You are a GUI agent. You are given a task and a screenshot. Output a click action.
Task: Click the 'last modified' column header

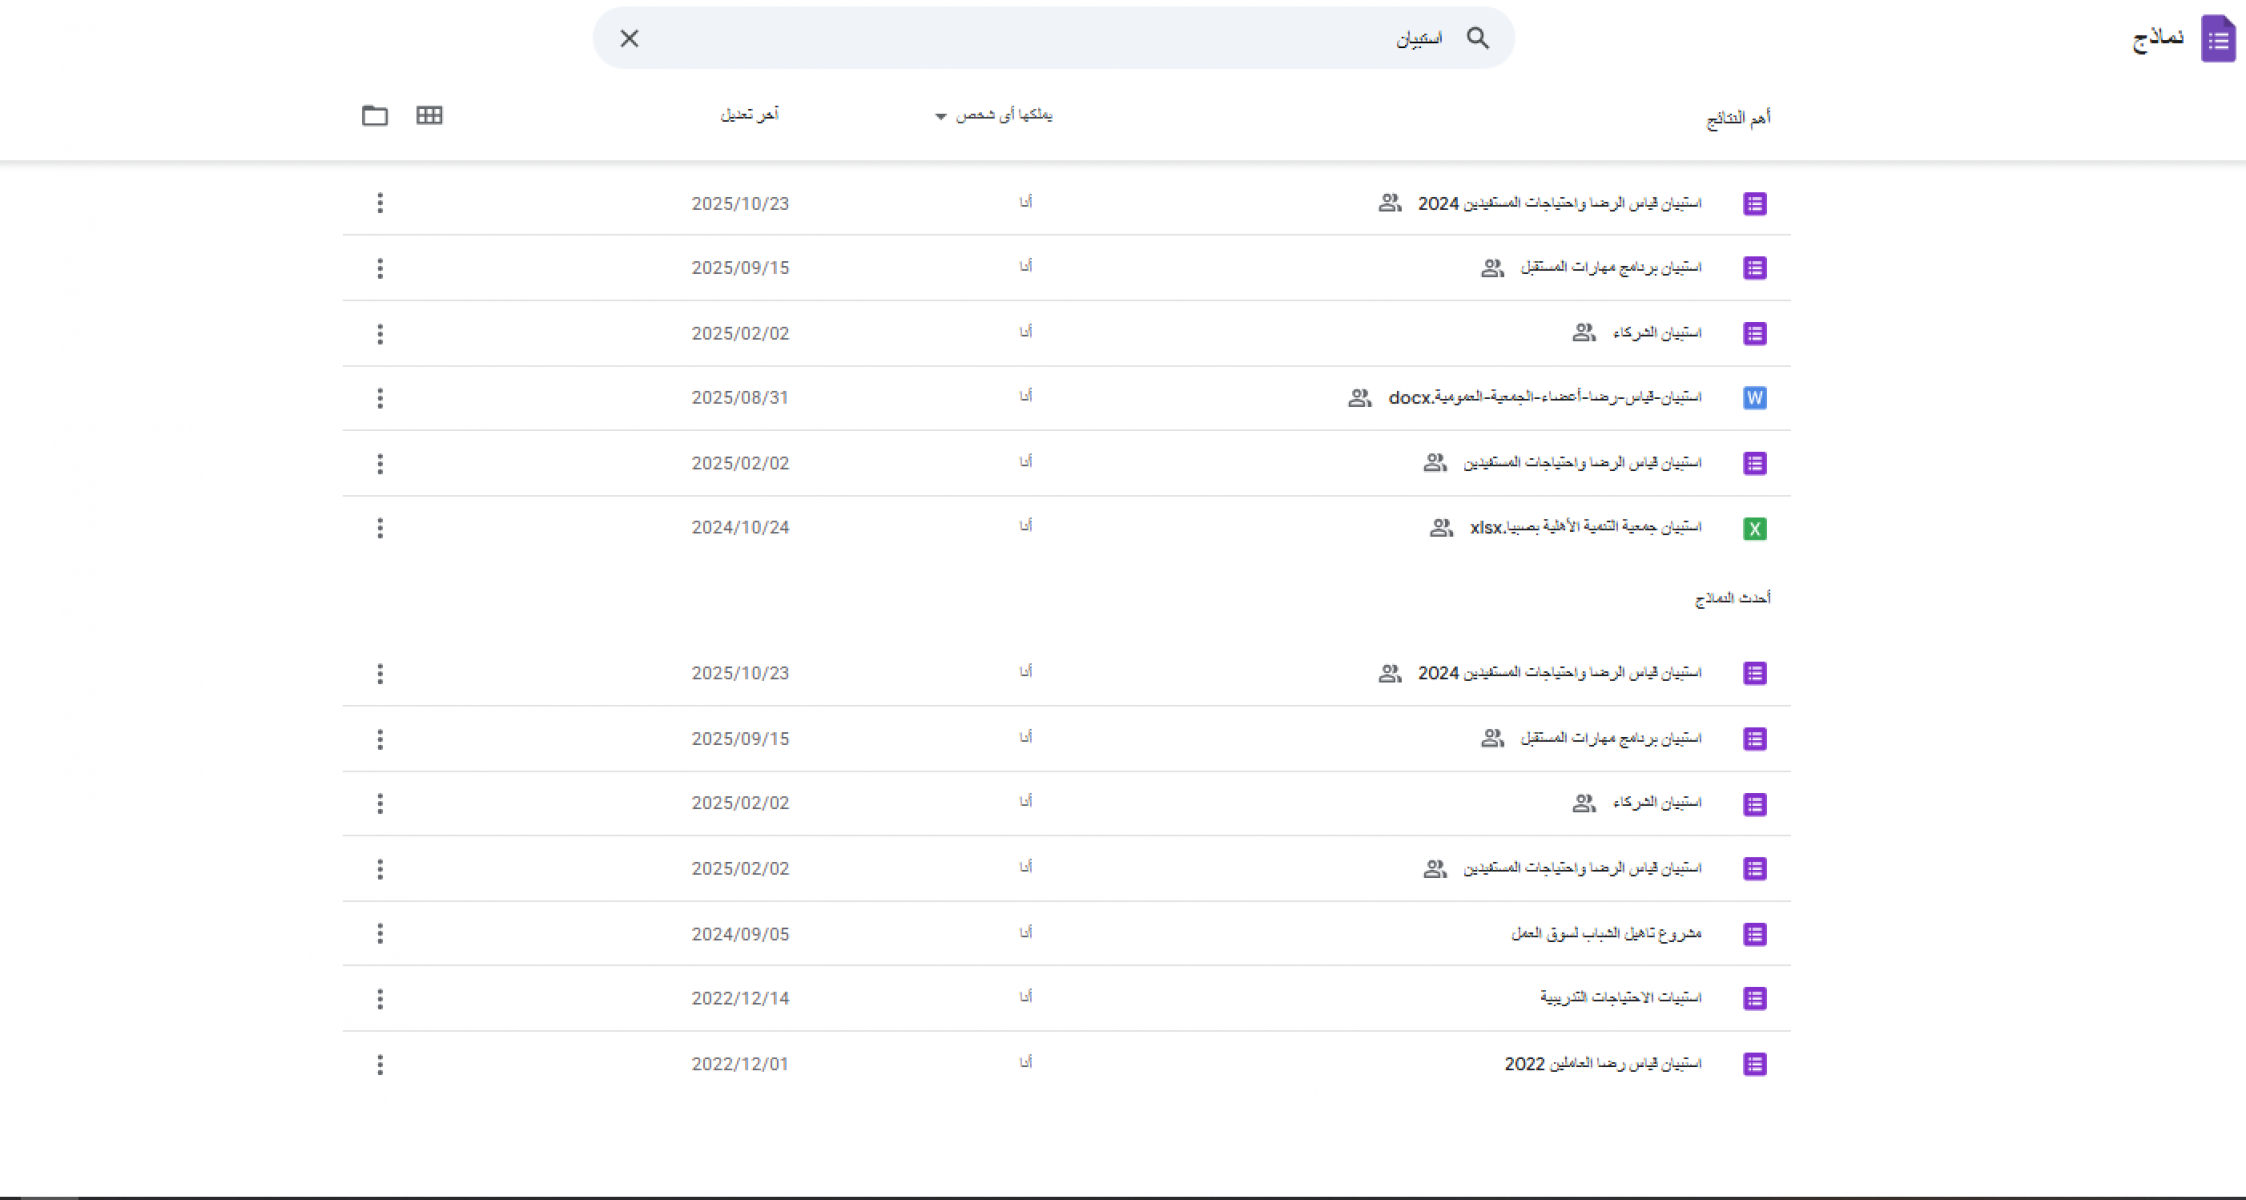point(749,115)
